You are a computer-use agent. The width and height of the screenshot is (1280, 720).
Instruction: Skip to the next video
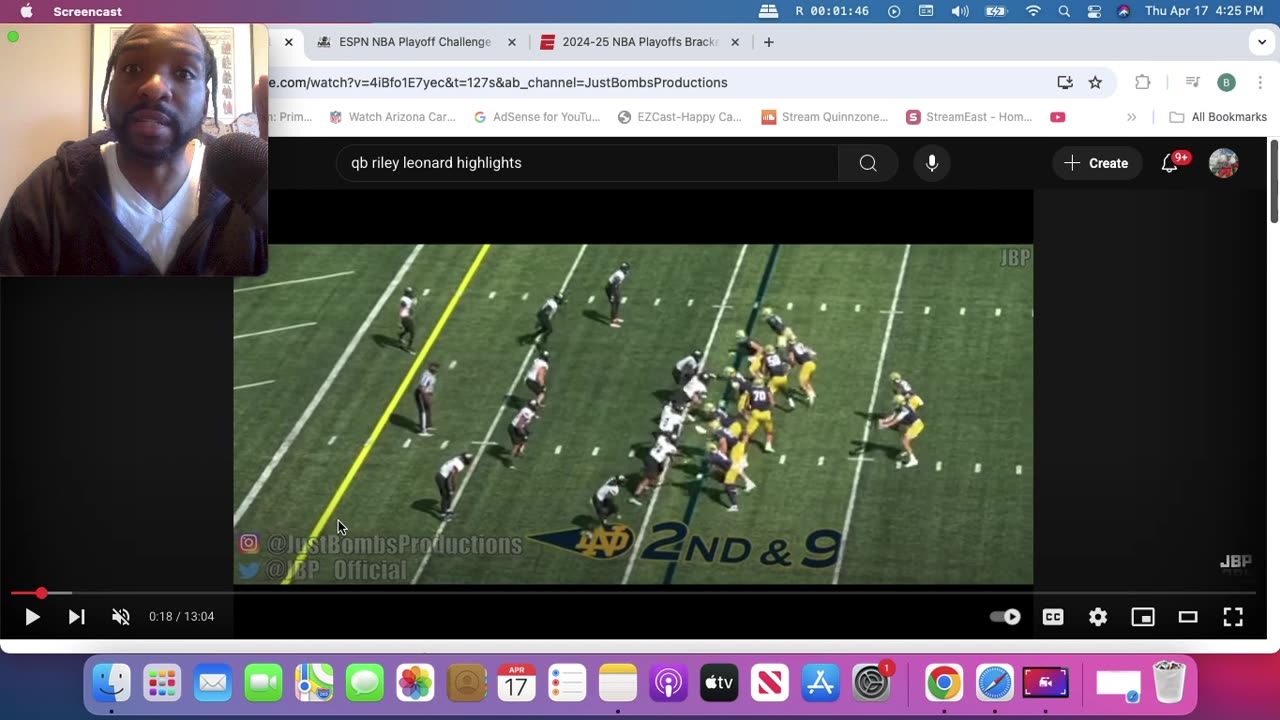tap(76, 617)
